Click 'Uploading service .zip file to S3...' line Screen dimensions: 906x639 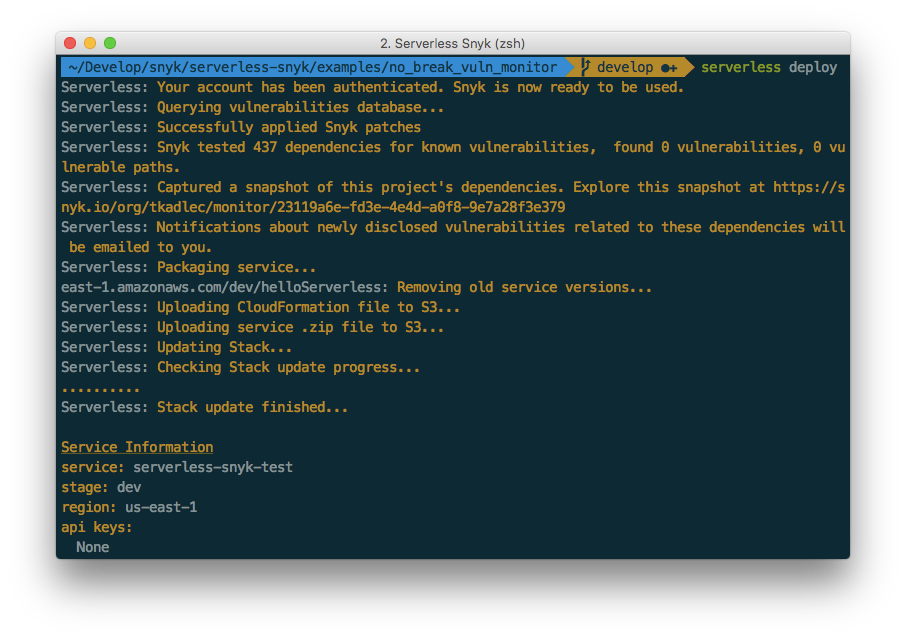[x=253, y=327]
